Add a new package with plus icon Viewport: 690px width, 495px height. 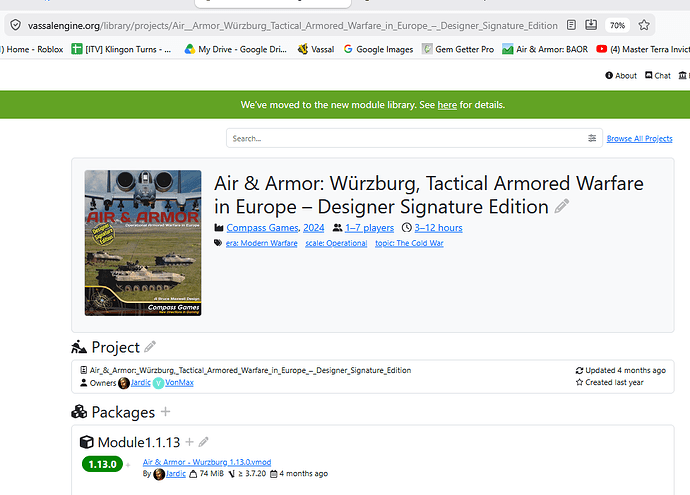(x=165, y=412)
